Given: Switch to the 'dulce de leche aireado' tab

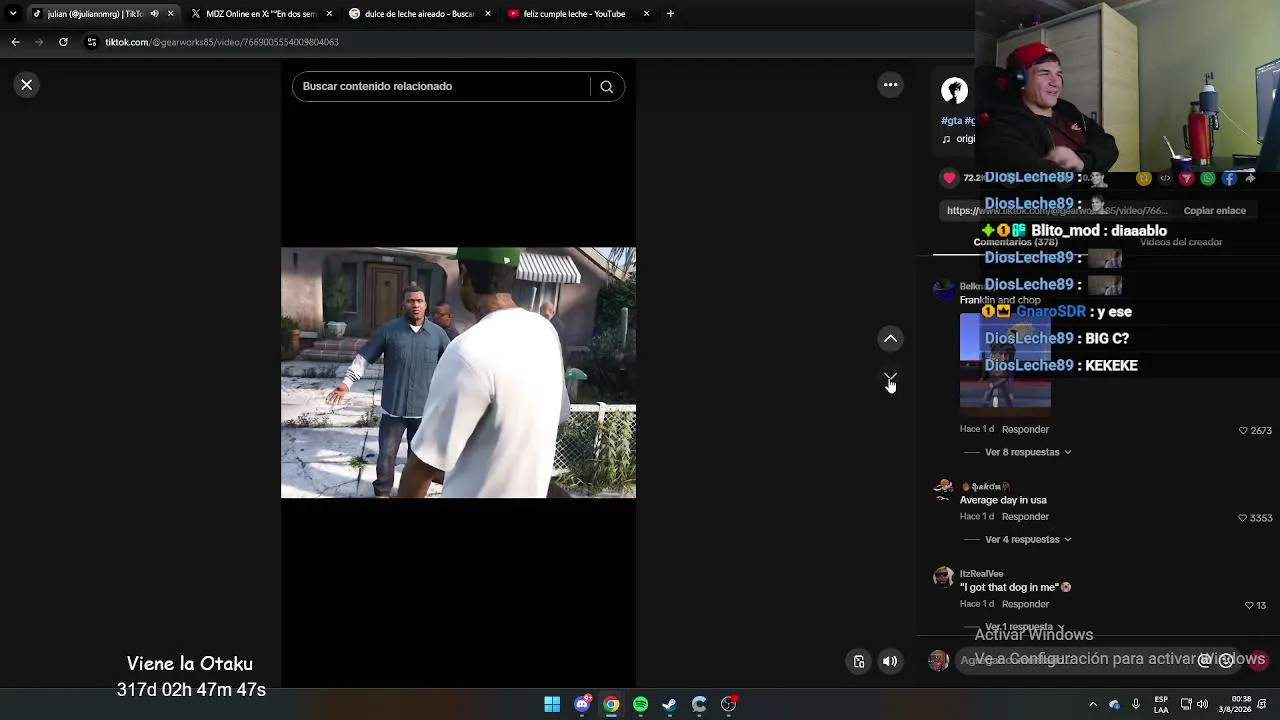Looking at the screenshot, I should (419, 14).
